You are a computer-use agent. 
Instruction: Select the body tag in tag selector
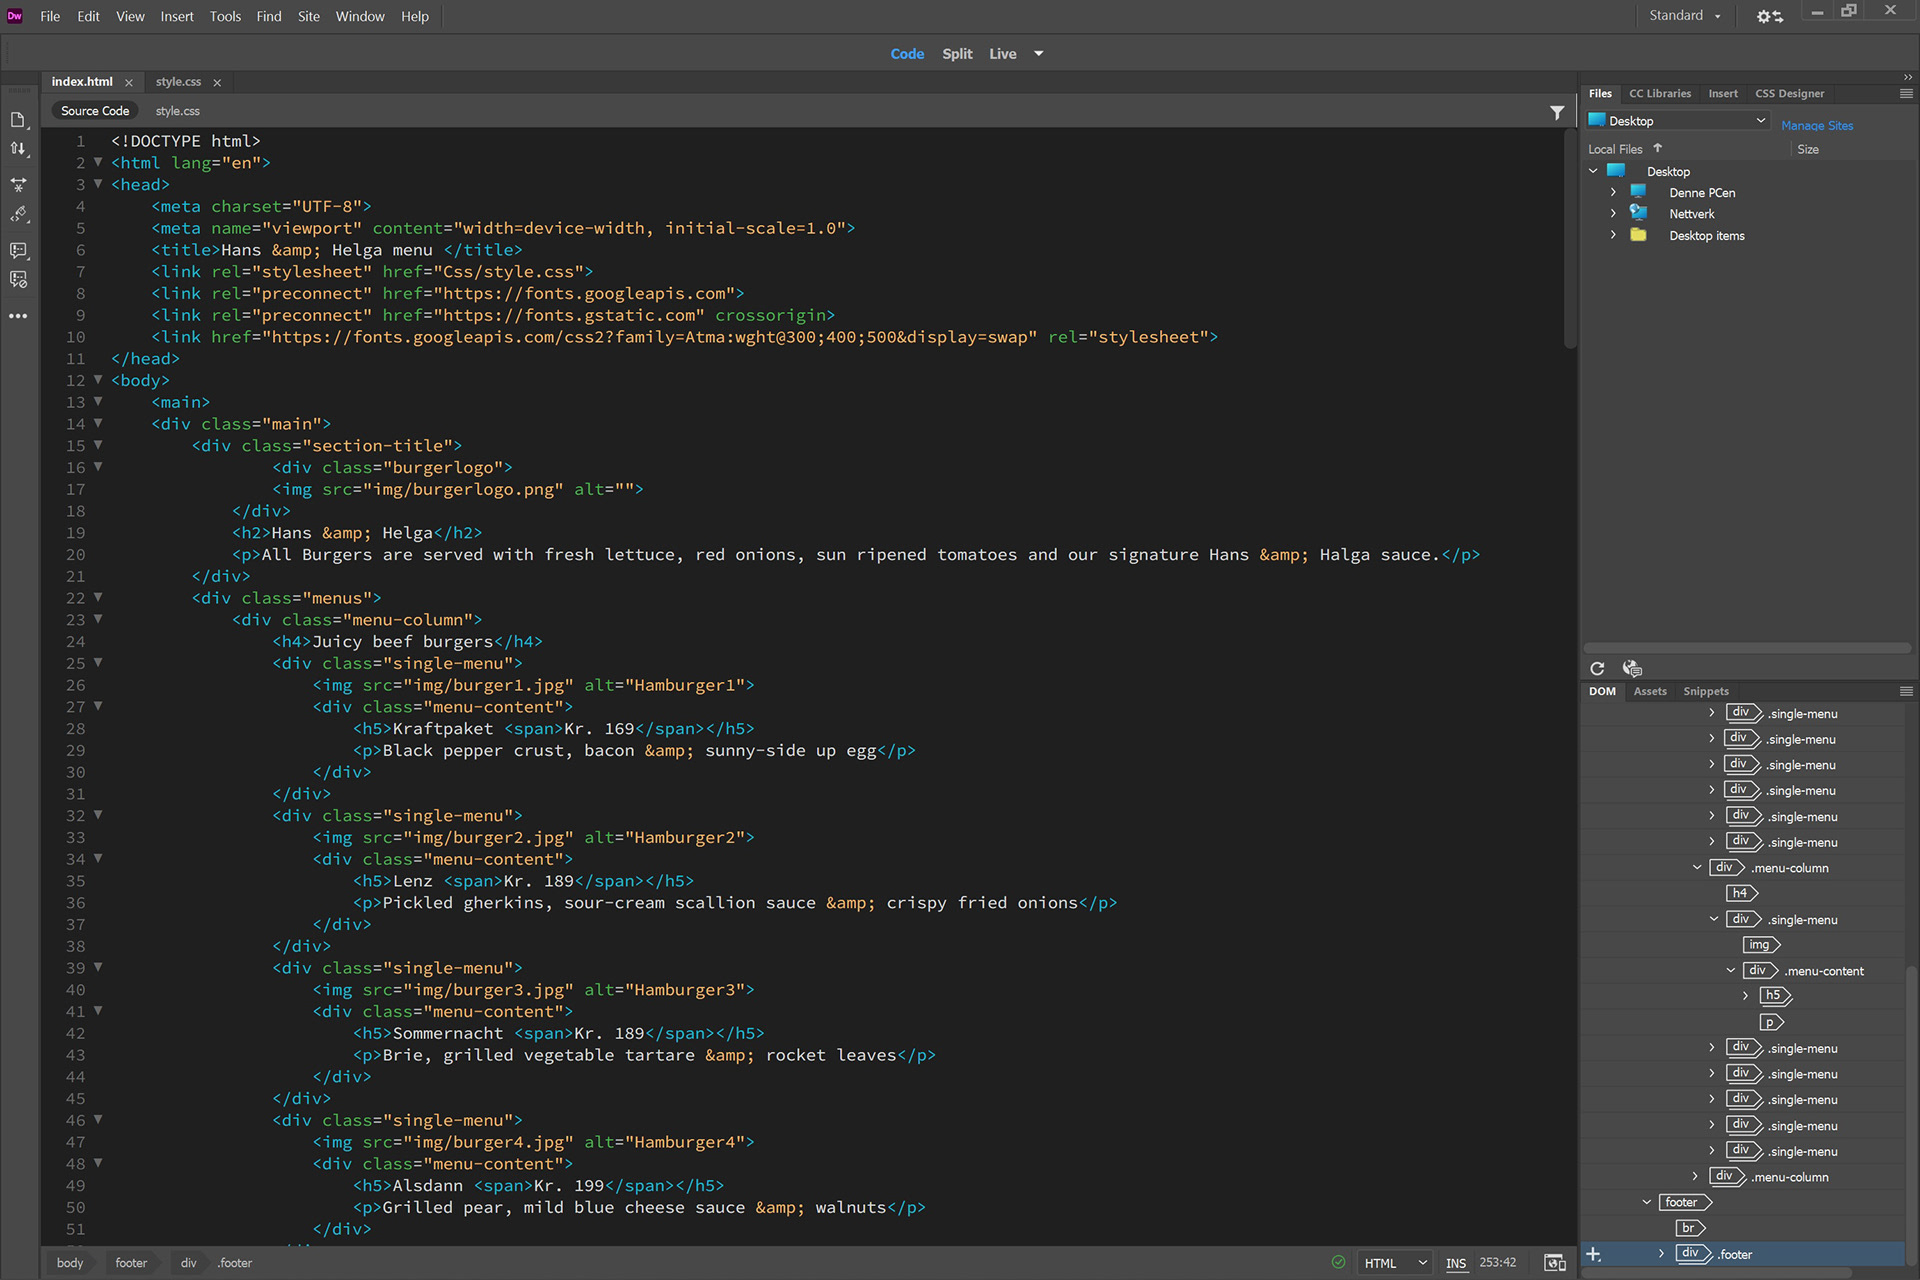click(70, 1263)
